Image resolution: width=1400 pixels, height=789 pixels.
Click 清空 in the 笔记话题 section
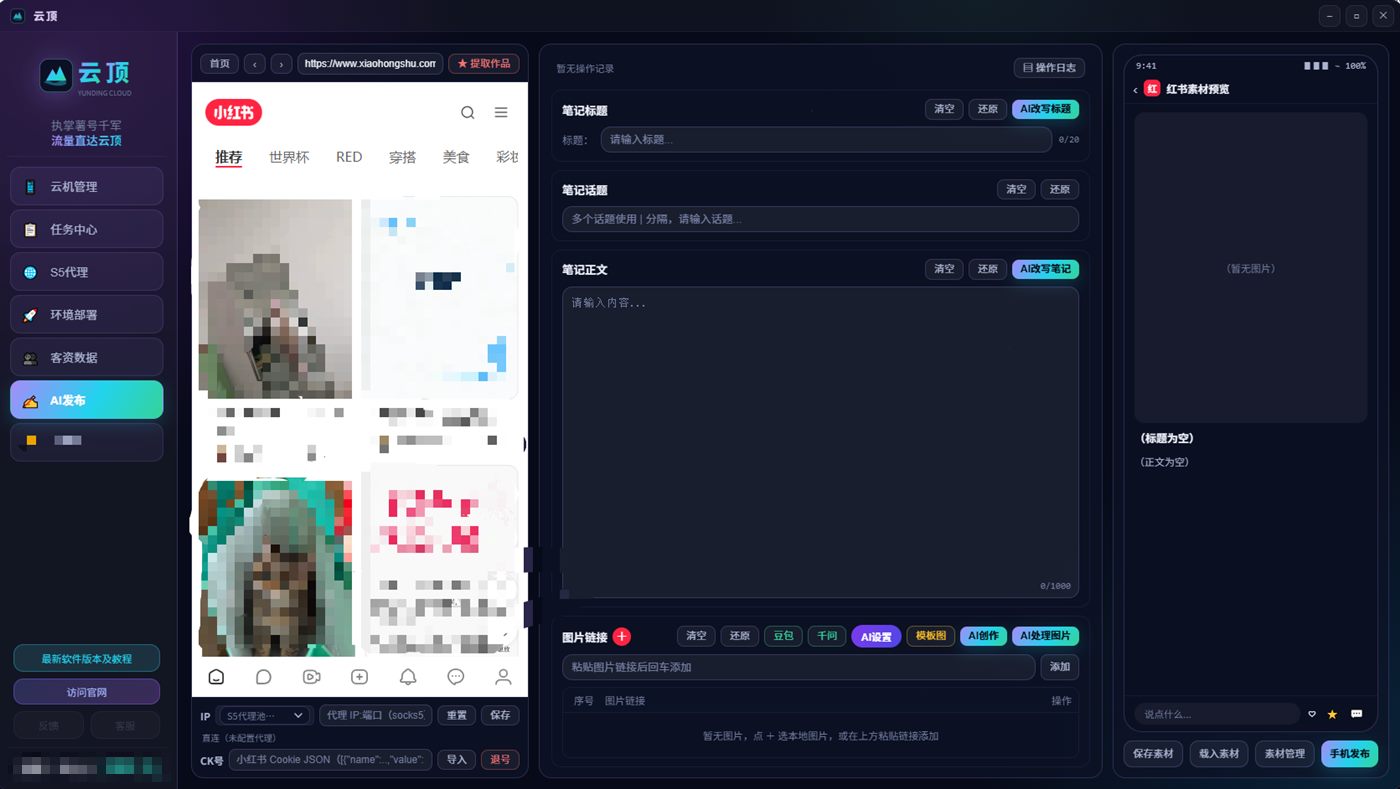(1016, 189)
